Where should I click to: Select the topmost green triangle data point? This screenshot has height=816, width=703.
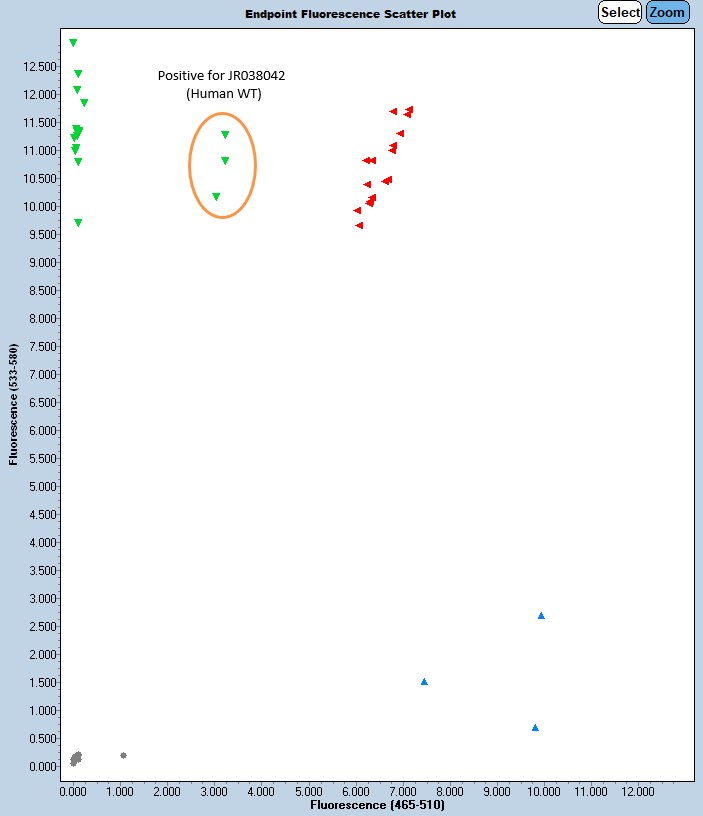pos(73,43)
